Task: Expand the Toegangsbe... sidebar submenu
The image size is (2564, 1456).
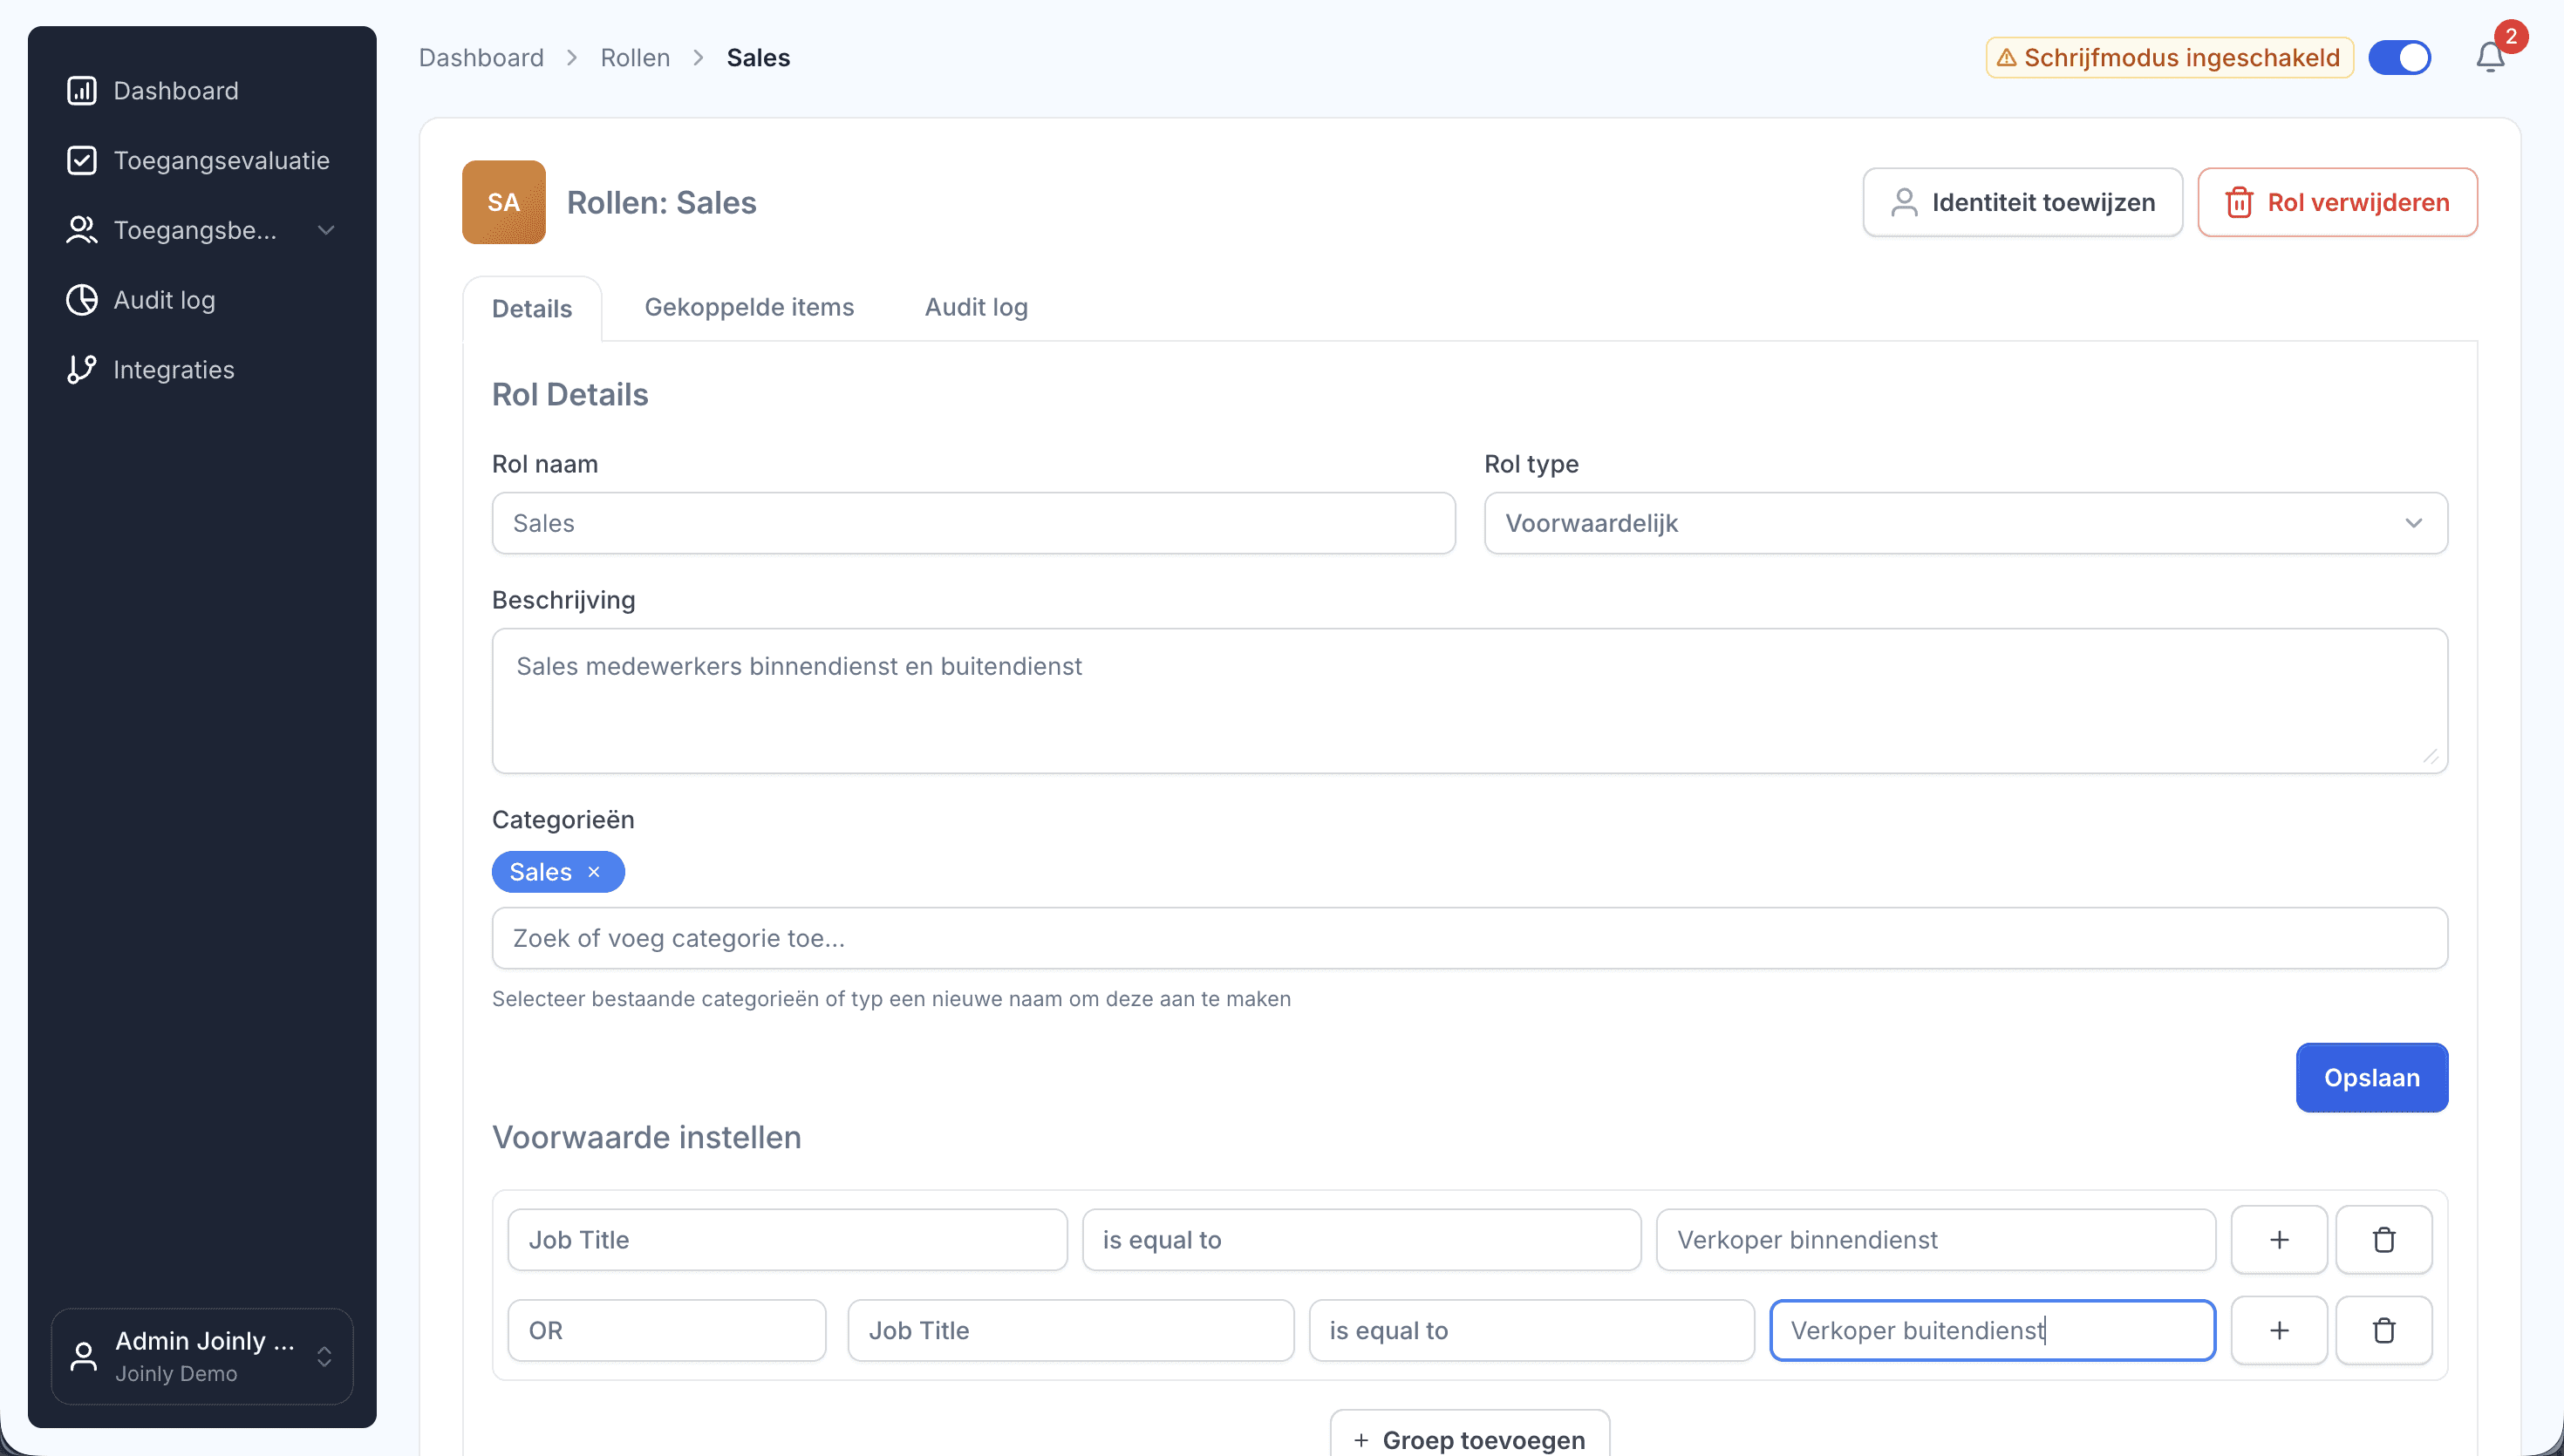Action: (x=325, y=231)
